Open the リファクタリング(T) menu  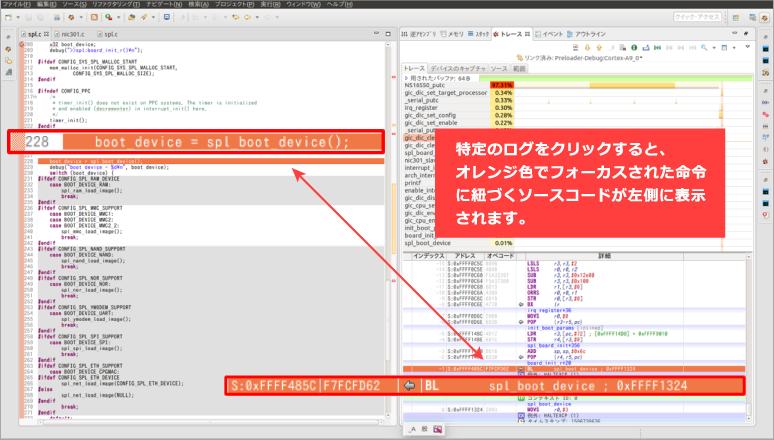[x=116, y=4]
